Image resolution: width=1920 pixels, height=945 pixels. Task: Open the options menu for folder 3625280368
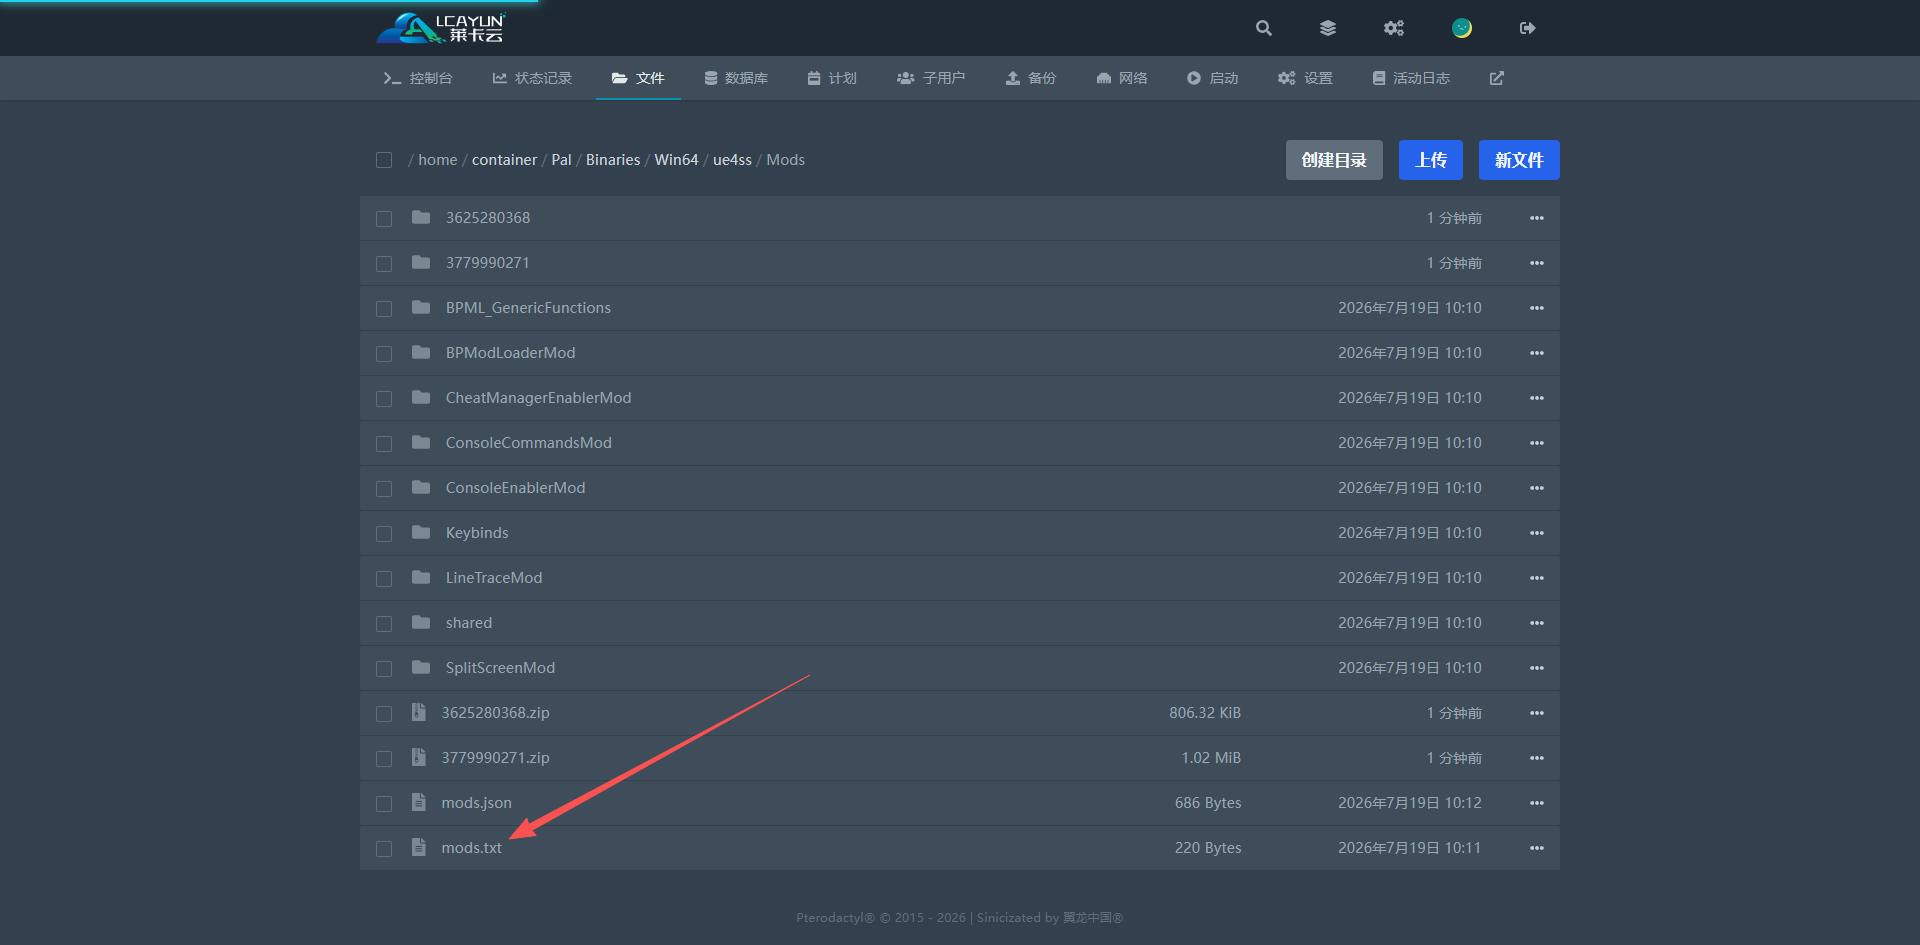click(x=1537, y=218)
